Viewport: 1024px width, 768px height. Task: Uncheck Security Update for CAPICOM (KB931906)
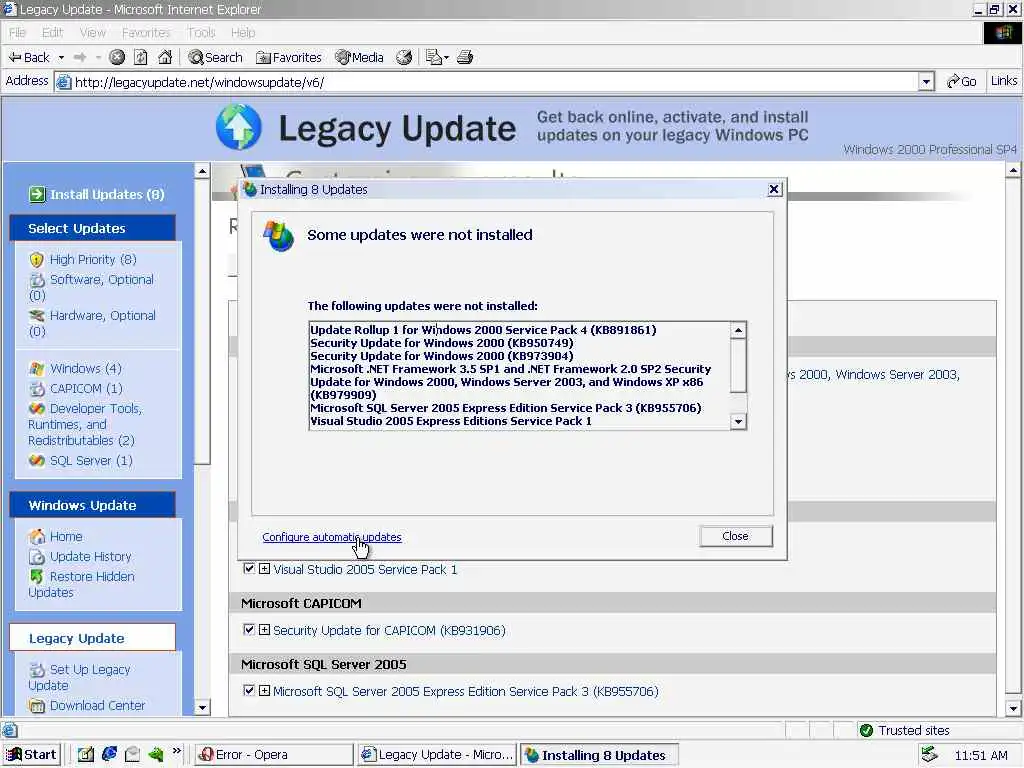pyautogui.click(x=249, y=630)
